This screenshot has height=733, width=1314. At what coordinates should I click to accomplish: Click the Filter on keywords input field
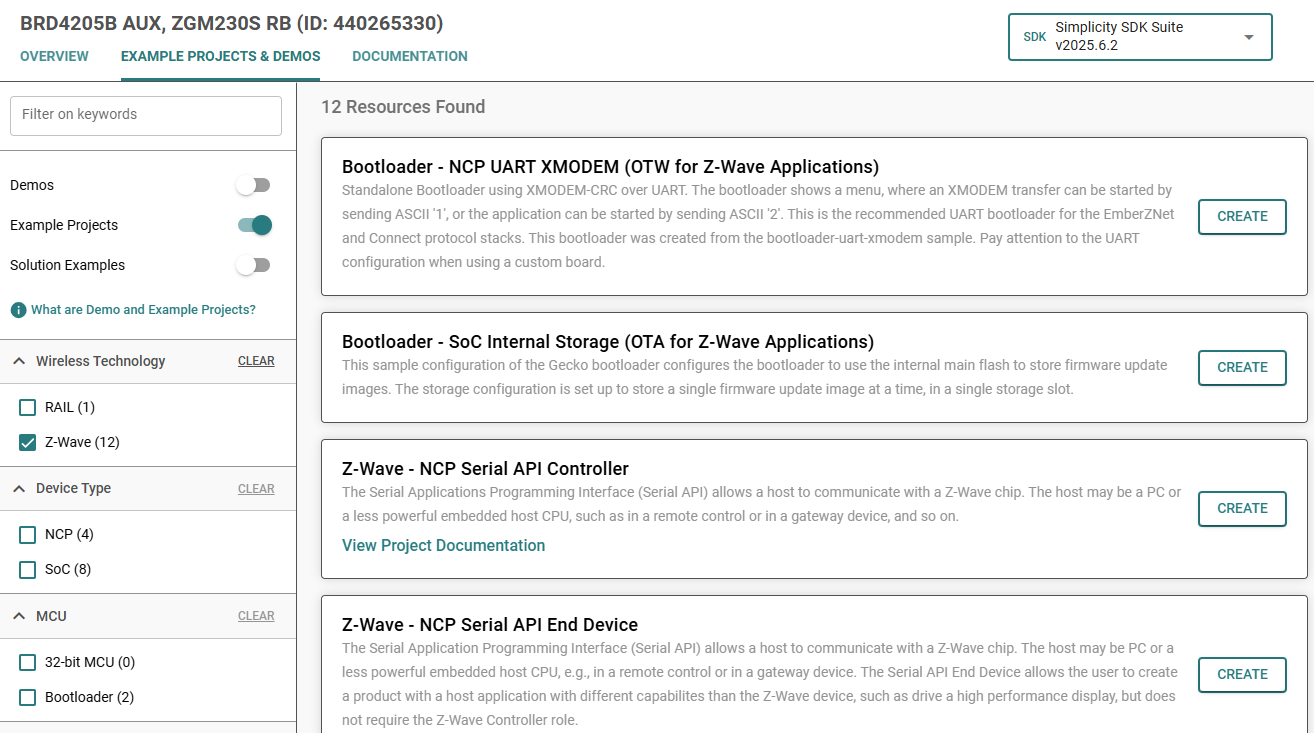[145, 116]
